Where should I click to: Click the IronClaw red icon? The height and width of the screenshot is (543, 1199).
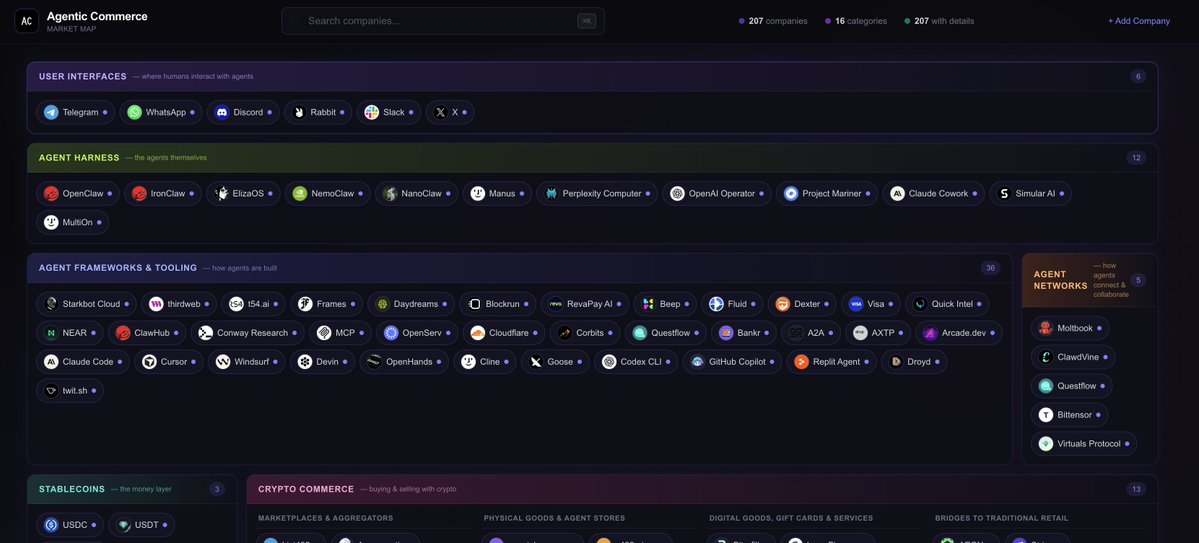pyautogui.click(x=139, y=193)
